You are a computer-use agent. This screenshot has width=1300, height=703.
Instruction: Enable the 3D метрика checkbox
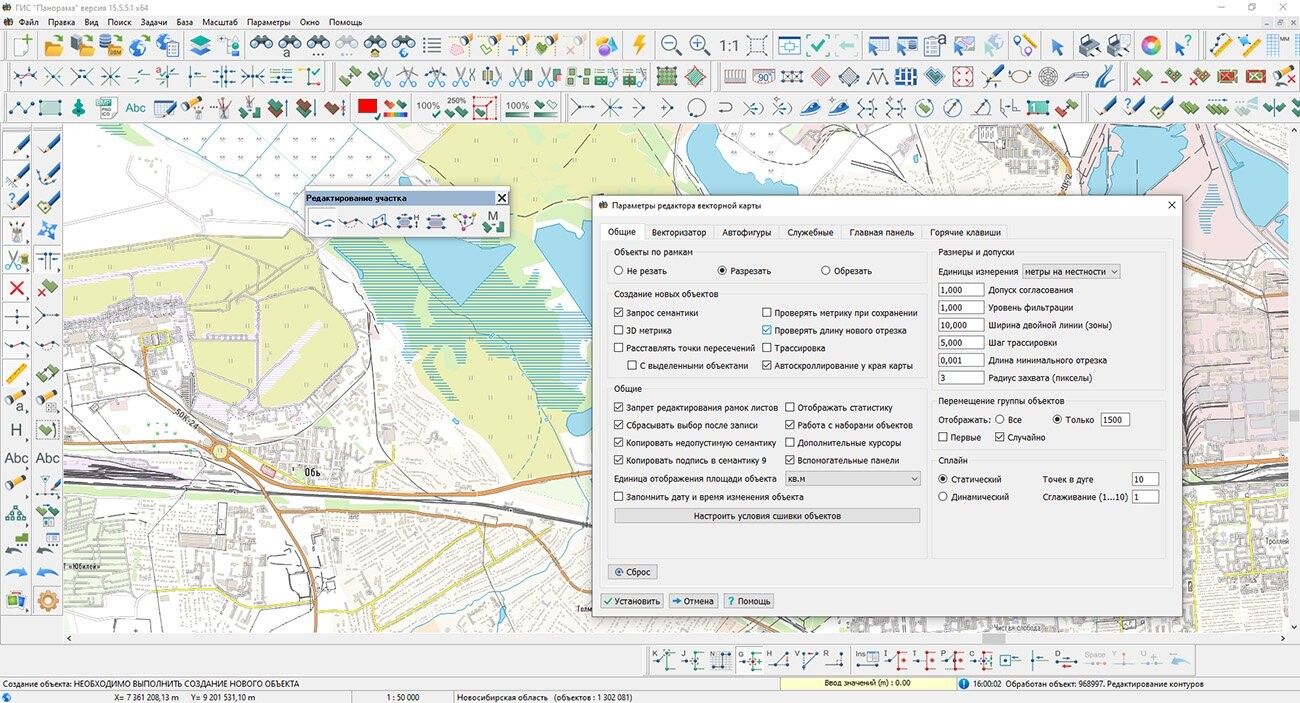pyautogui.click(x=619, y=330)
